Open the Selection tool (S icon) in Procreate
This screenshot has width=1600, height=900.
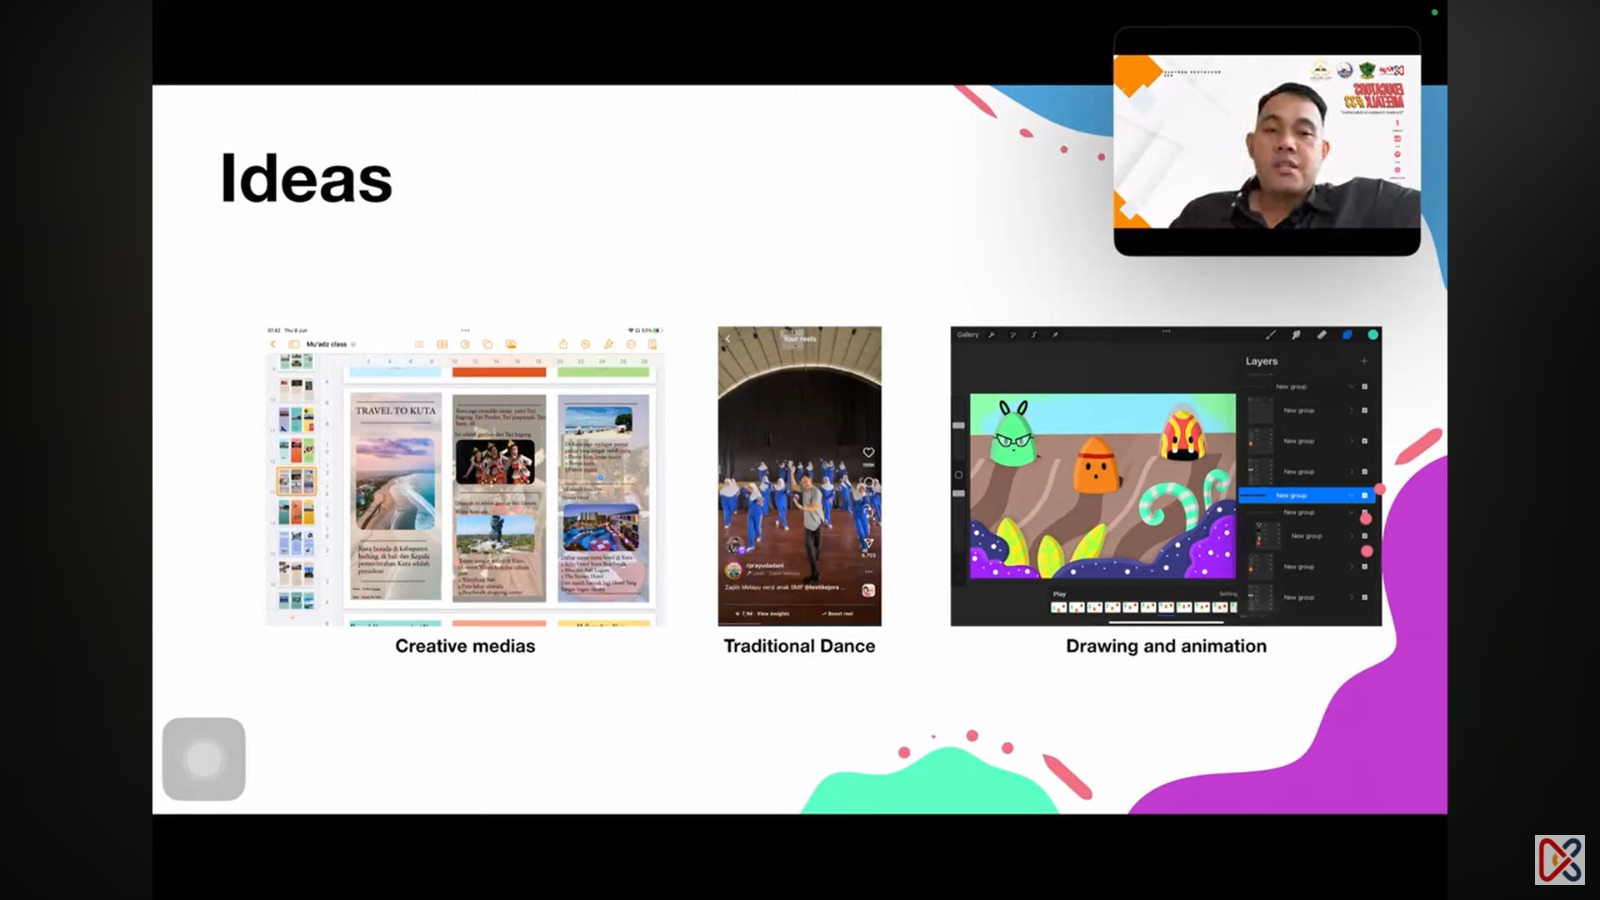point(1033,335)
